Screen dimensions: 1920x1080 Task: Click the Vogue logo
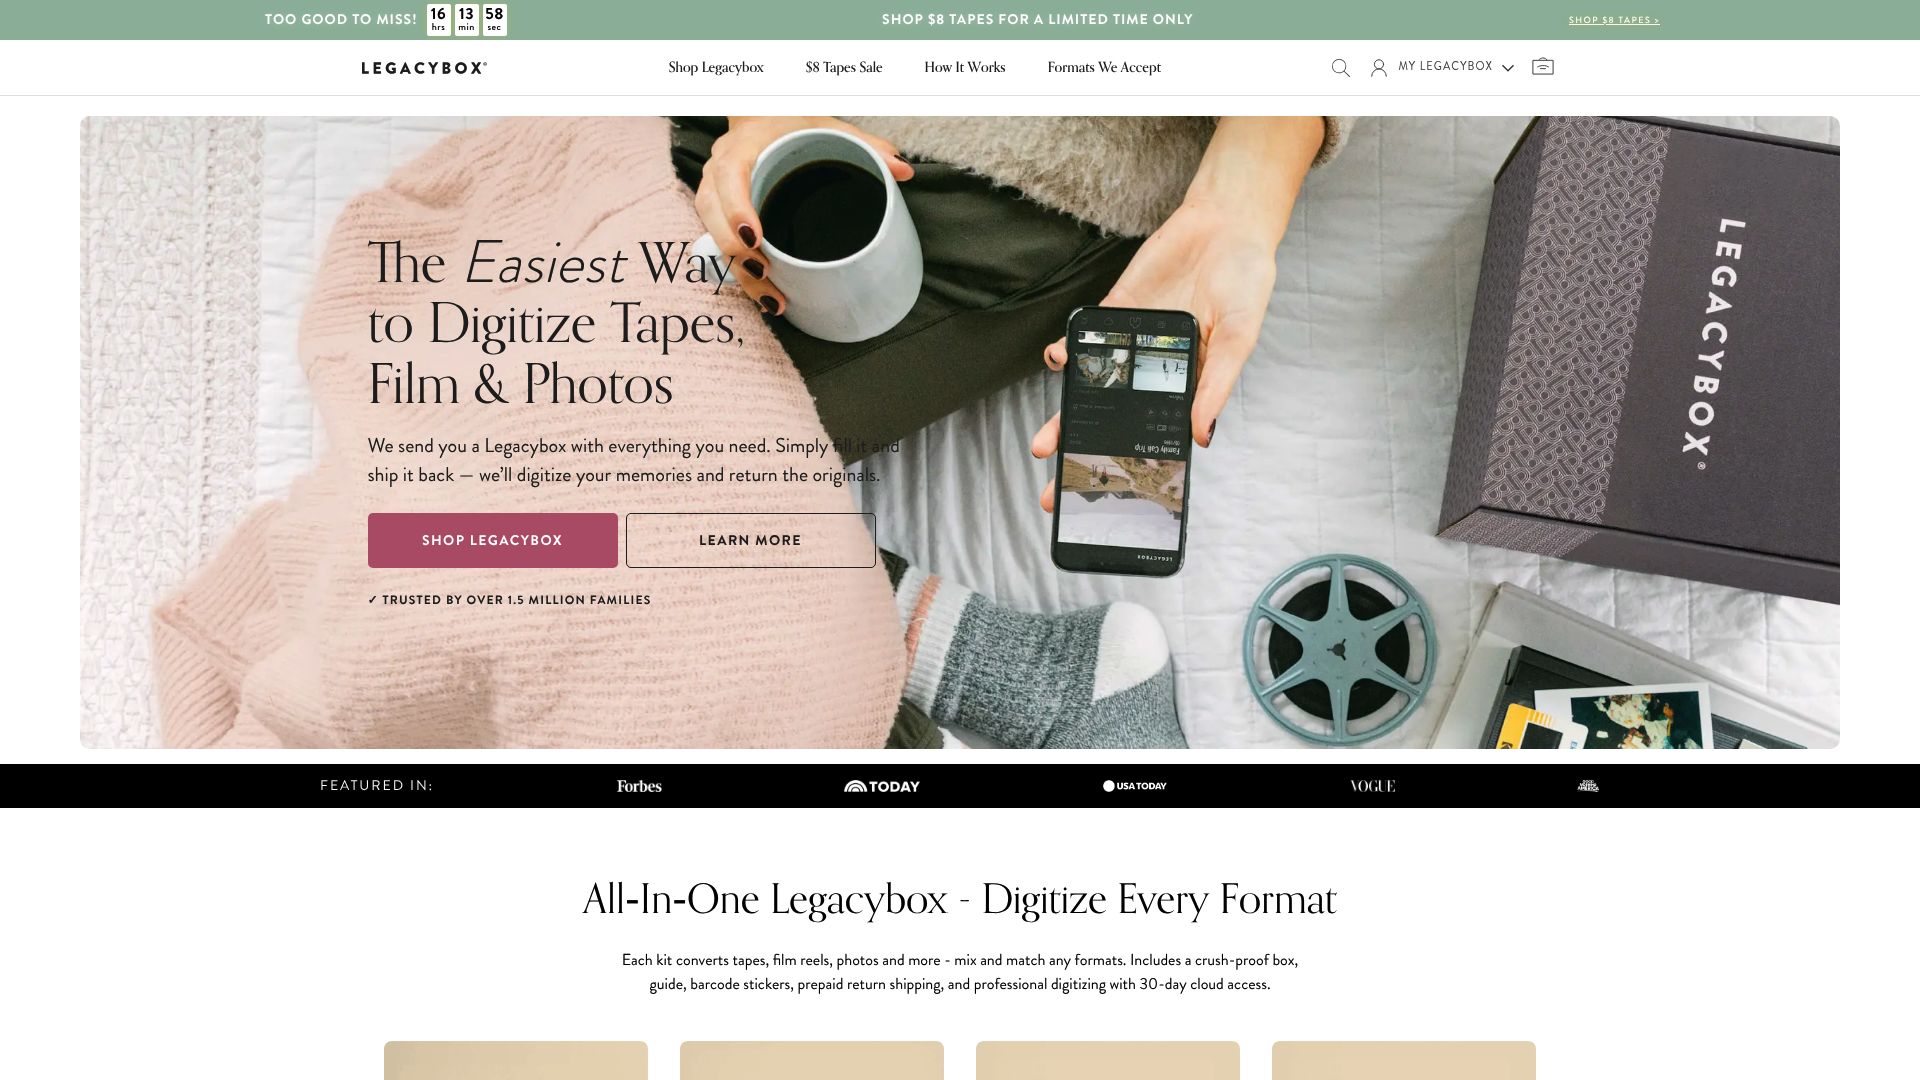pyautogui.click(x=1372, y=786)
